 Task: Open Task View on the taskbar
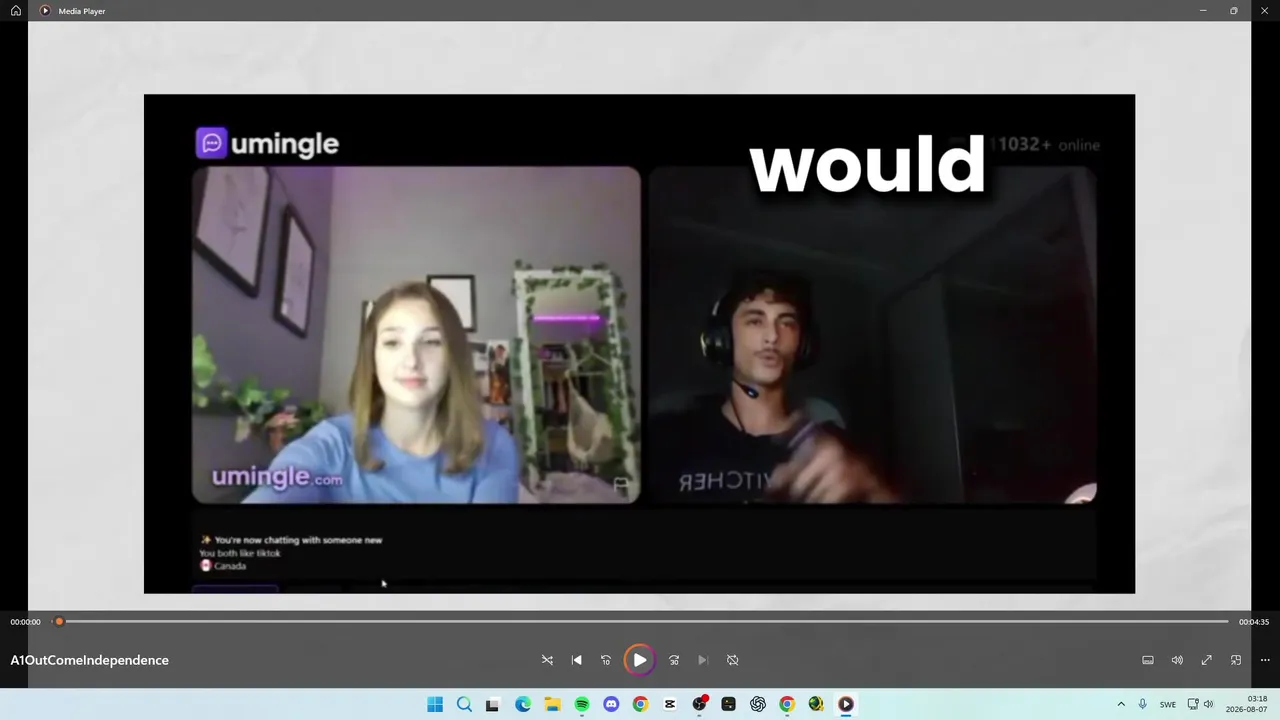(493, 704)
